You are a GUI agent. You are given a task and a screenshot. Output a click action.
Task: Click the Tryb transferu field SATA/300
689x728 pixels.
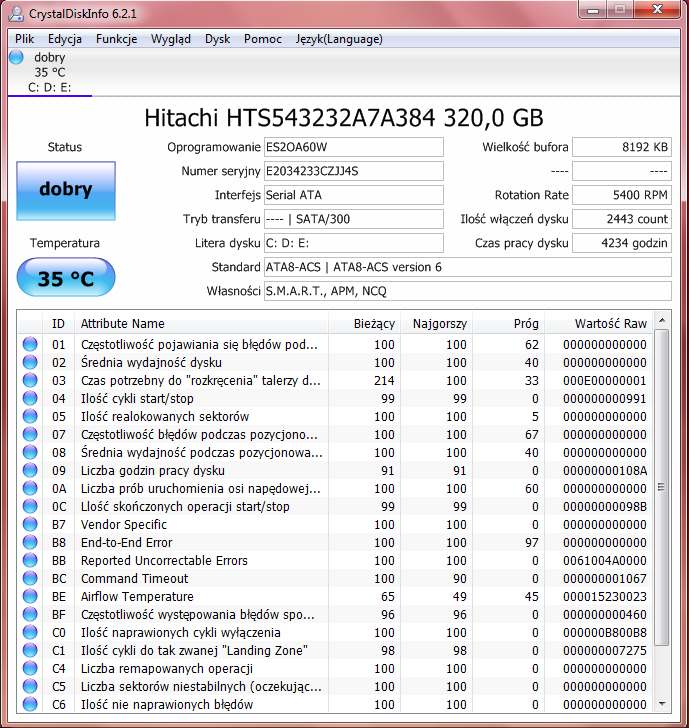click(354, 219)
